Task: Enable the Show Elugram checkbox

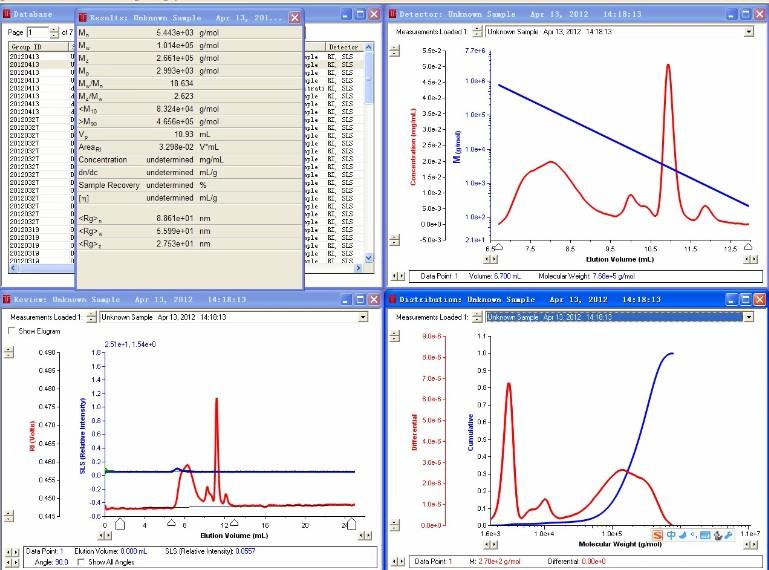Action: pos(11,331)
